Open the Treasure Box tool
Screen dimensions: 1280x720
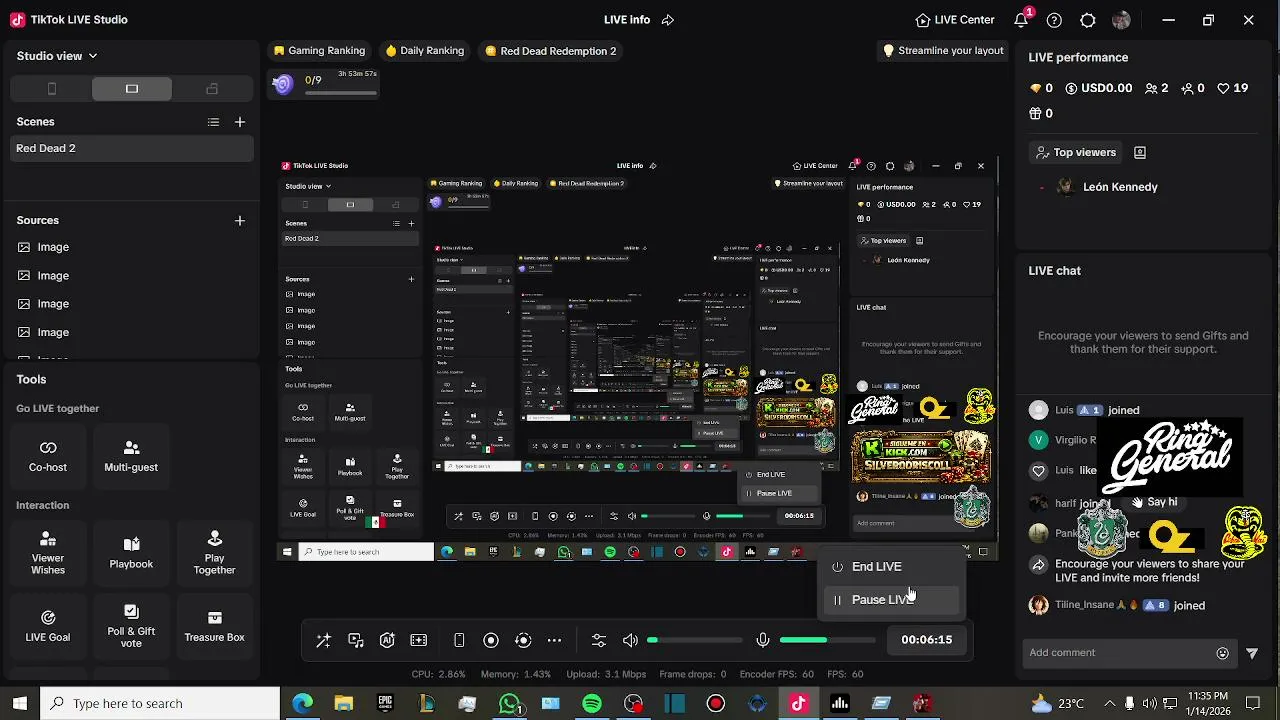214,625
